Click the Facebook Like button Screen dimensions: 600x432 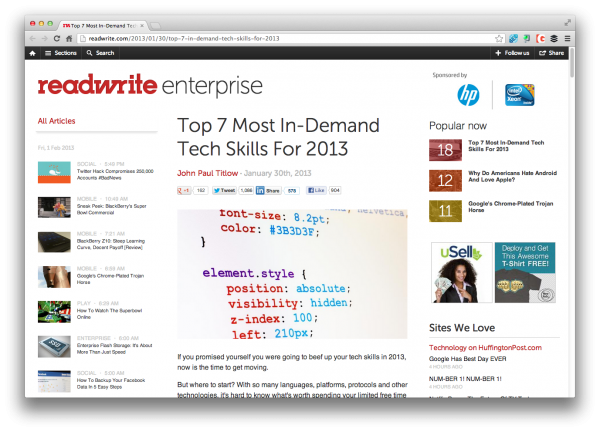(316, 190)
